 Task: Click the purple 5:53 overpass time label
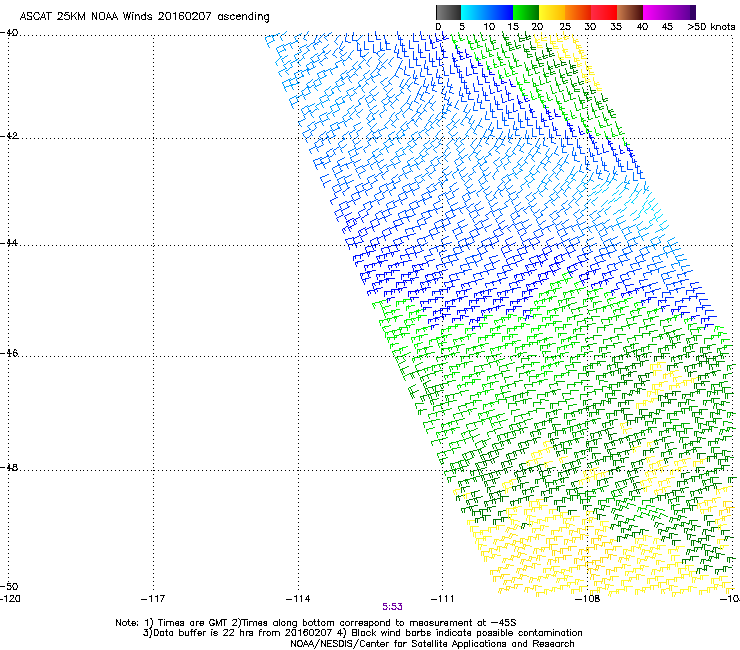click(x=392, y=607)
